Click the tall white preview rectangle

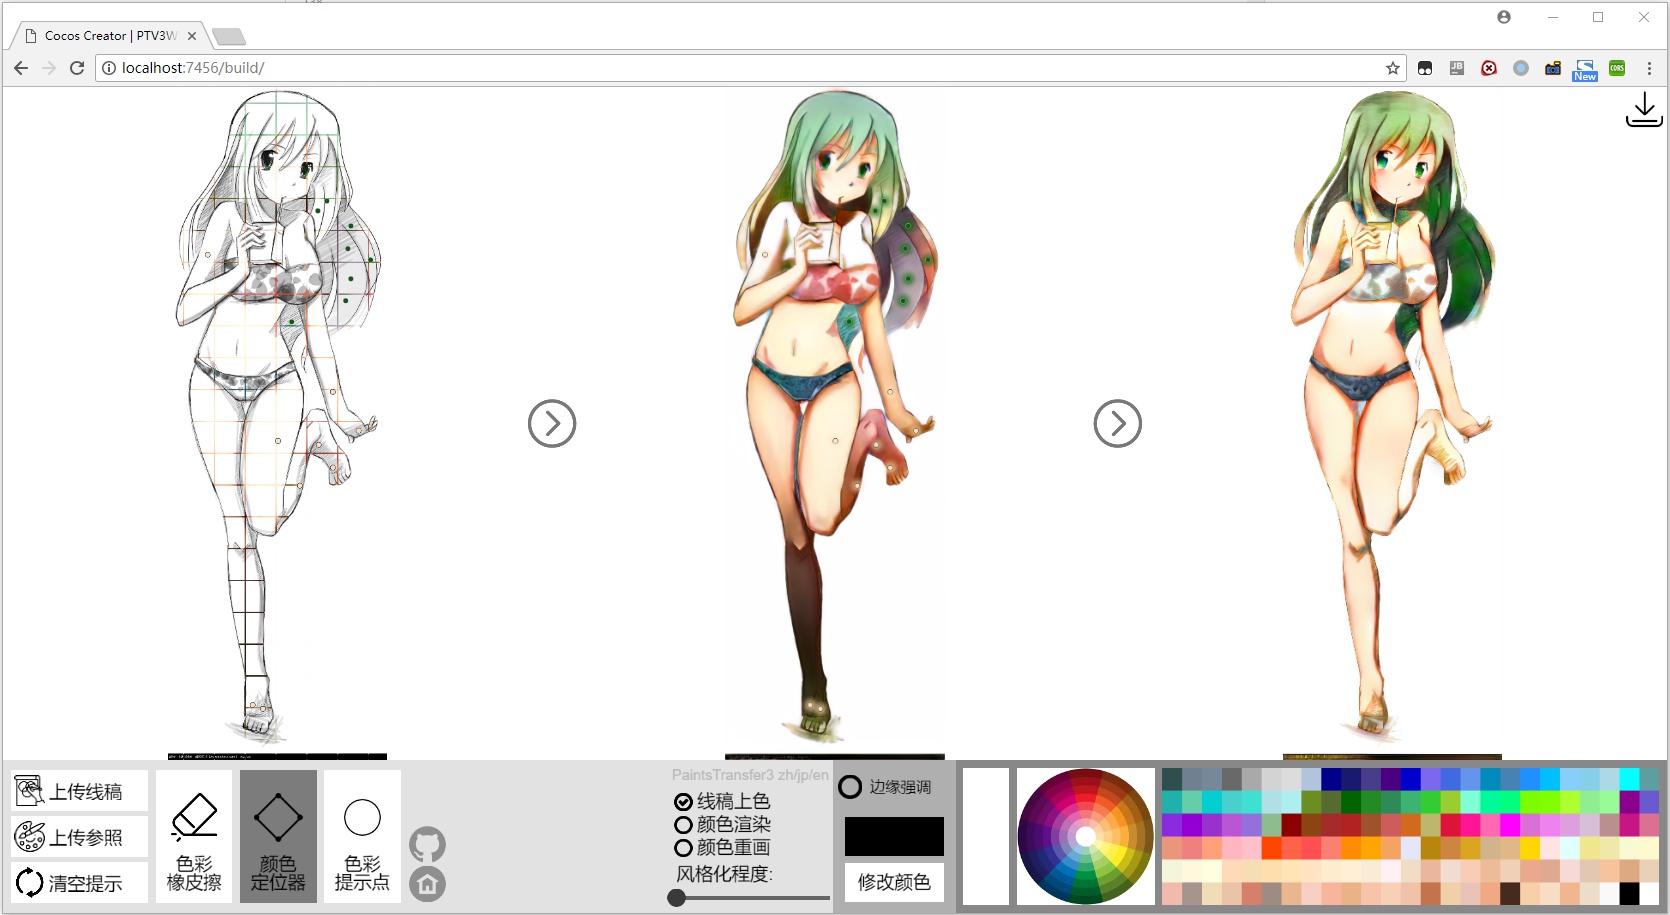(x=986, y=836)
